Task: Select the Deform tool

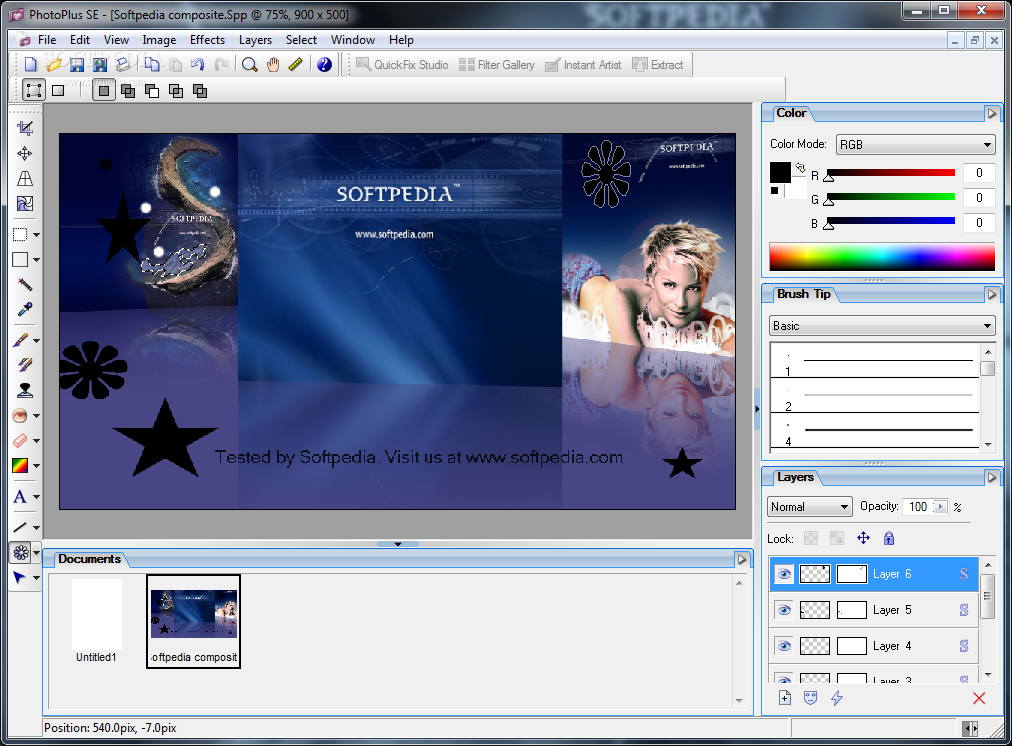Action: pyautogui.click(x=25, y=178)
